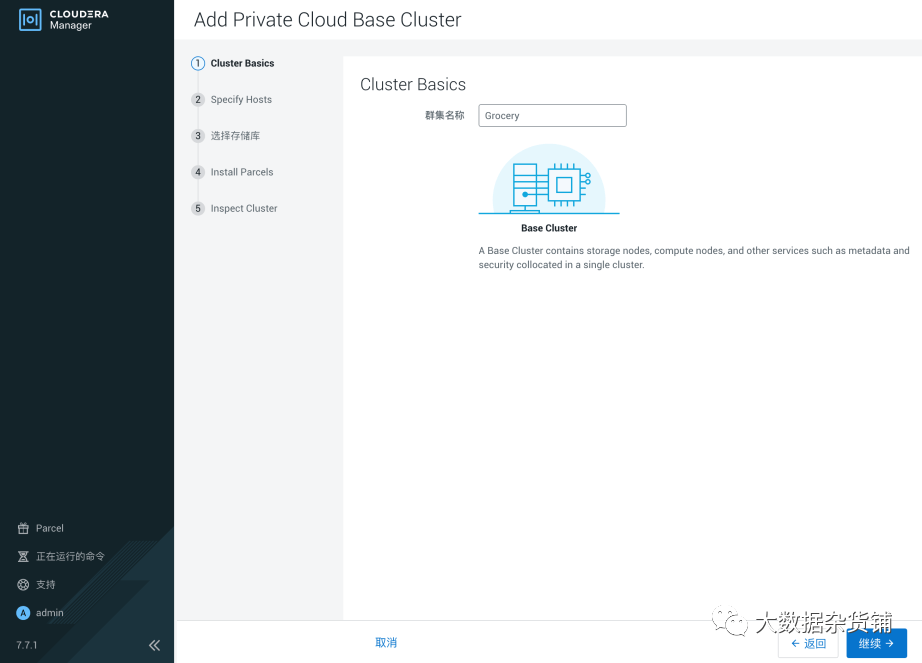Click the Add Private Cloud Base Cluster title
Viewport: 922px width, 663px height.
pos(328,19)
